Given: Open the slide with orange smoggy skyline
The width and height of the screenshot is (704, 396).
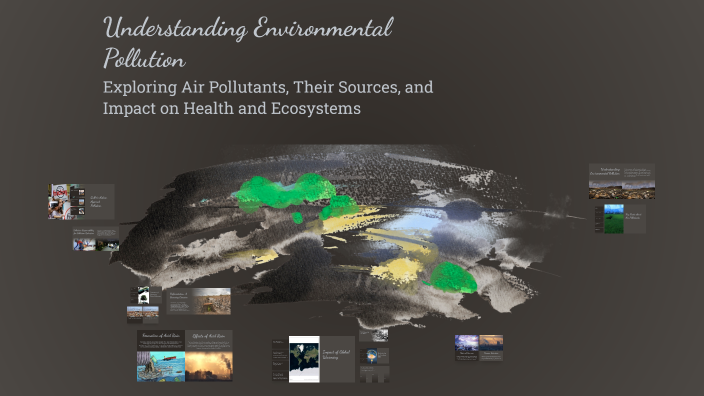Looking at the screenshot, I should tap(491, 348).
